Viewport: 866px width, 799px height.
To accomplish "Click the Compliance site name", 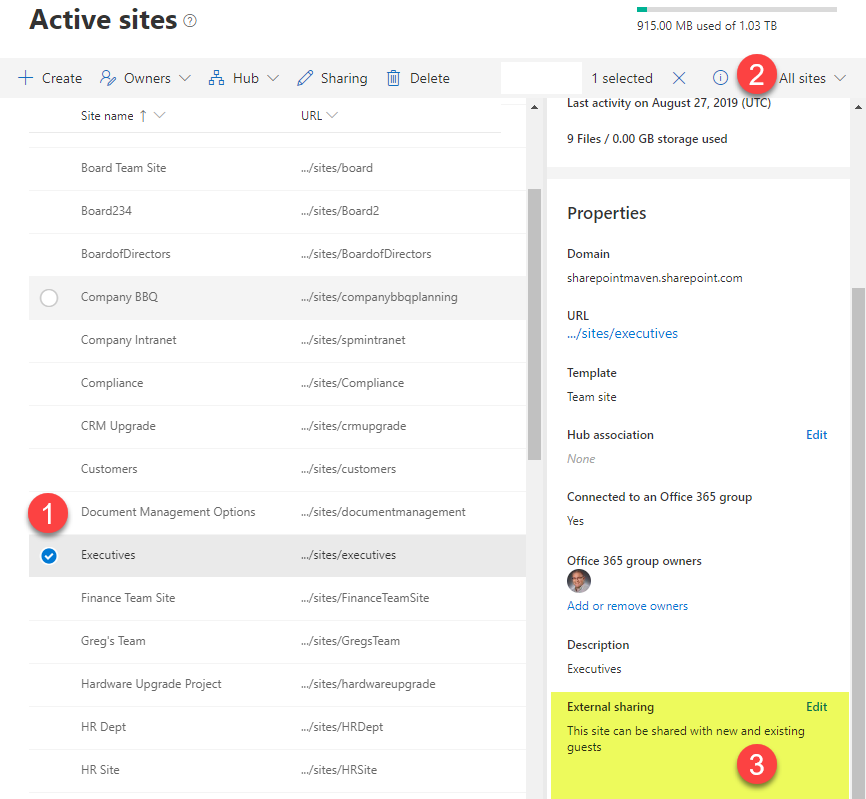I will [x=112, y=383].
